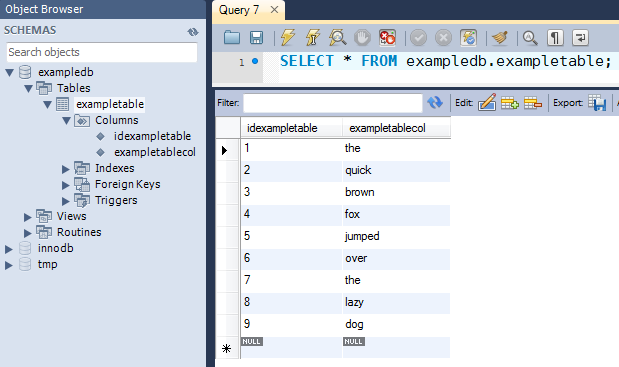Export recordset to file icon
The height and width of the screenshot is (367, 619).
[597, 103]
